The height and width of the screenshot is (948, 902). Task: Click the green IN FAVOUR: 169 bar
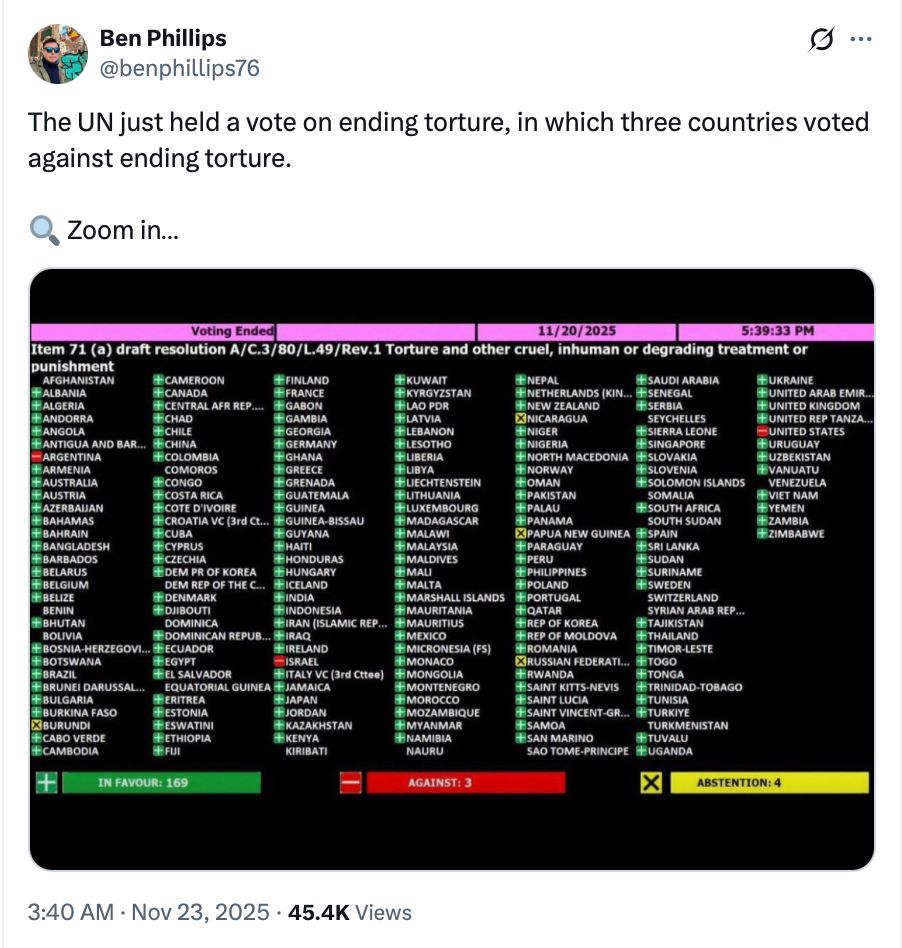pyautogui.click(x=160, y=783)
